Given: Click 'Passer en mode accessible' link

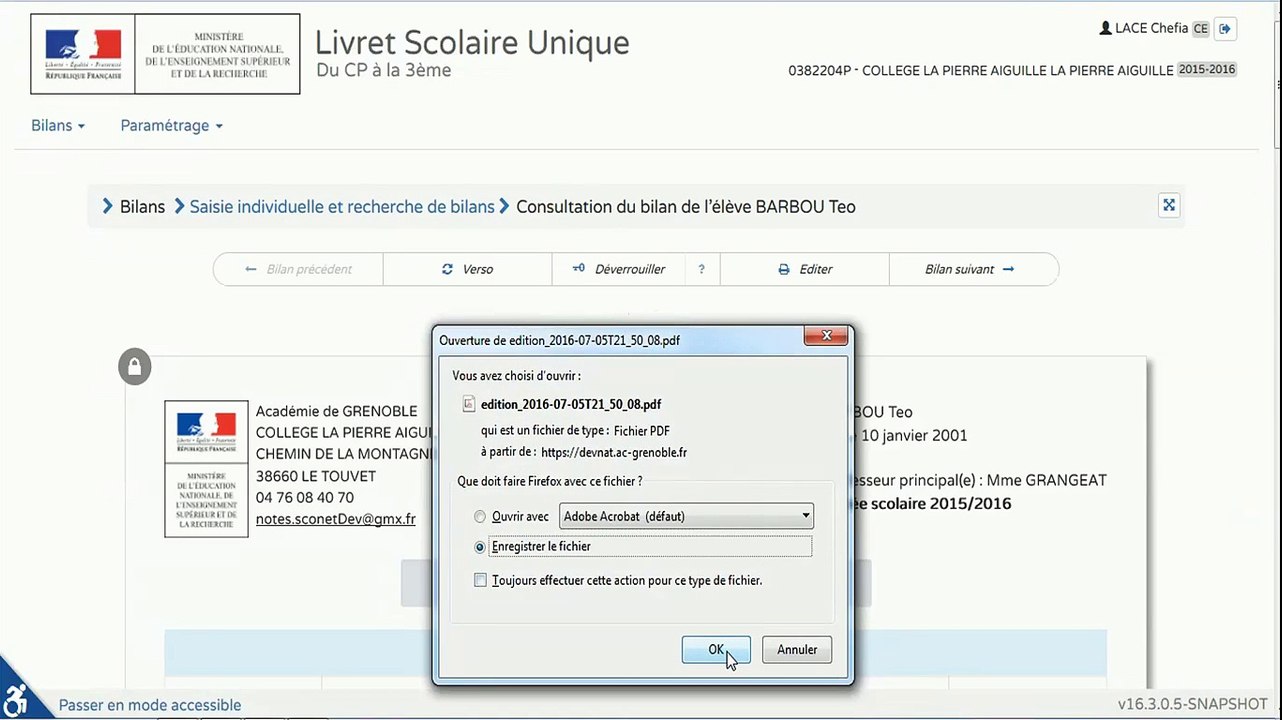Looking at the screenshot, I should pos(150,705).
